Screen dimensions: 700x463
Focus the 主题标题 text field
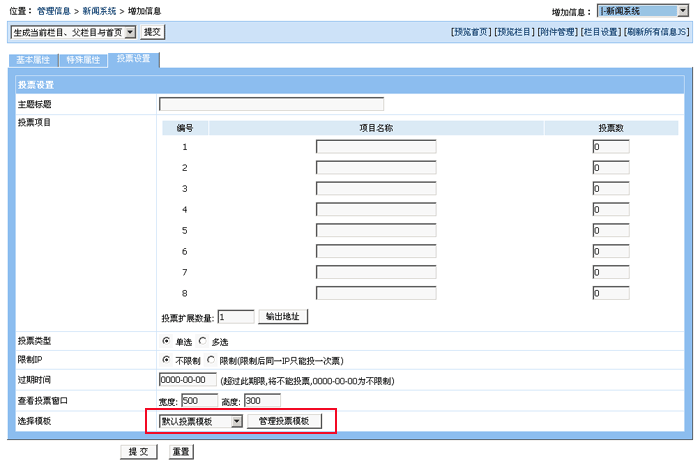(x=271, y=104)
